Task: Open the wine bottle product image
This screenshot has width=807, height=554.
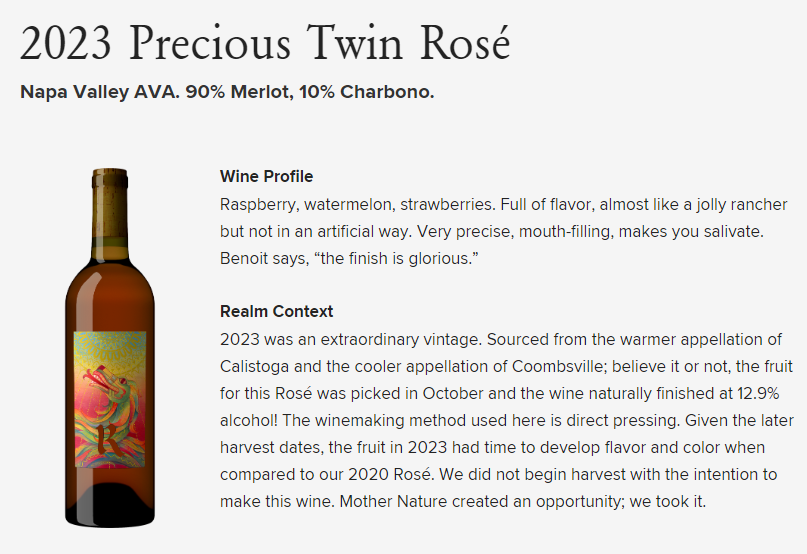Action: [110, 347]
